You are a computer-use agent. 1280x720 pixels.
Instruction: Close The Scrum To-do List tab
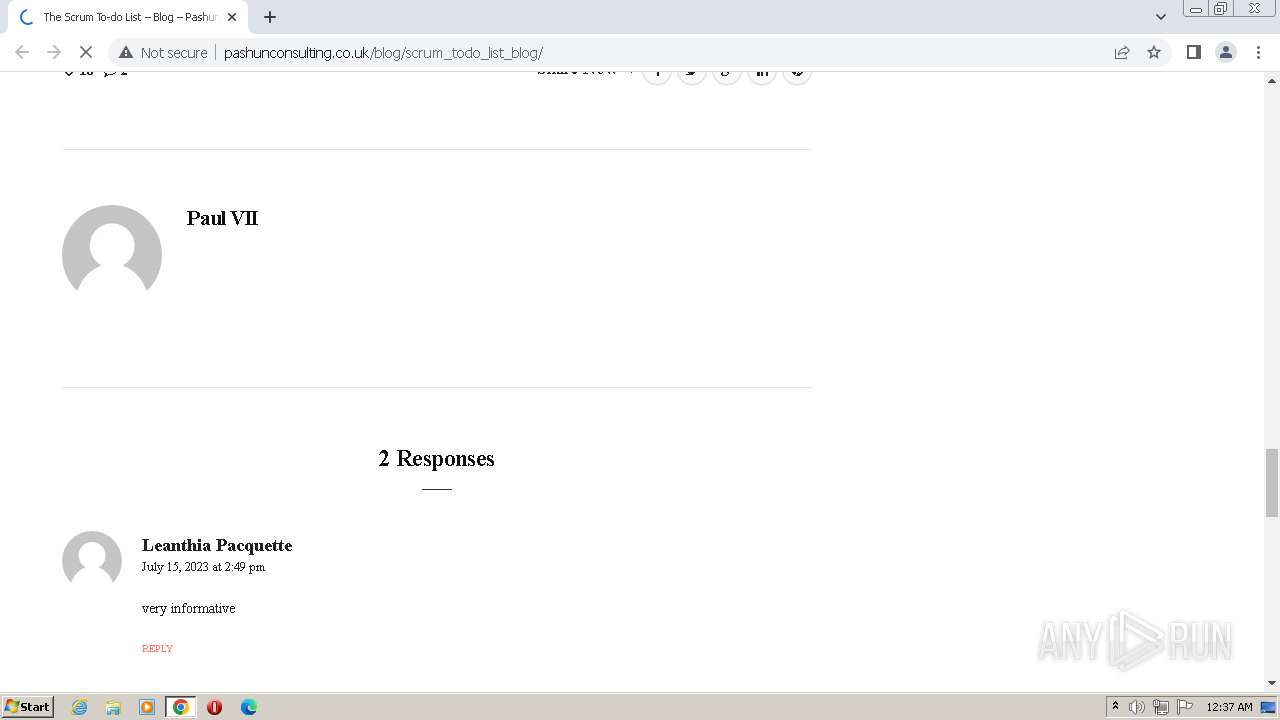232,17
